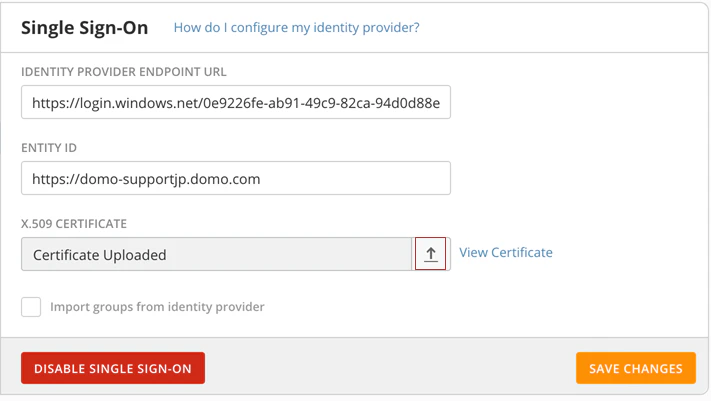Select the red-outlined upload button beside certificate
Viewport: 711px width, 401px height.
[430, 254]
